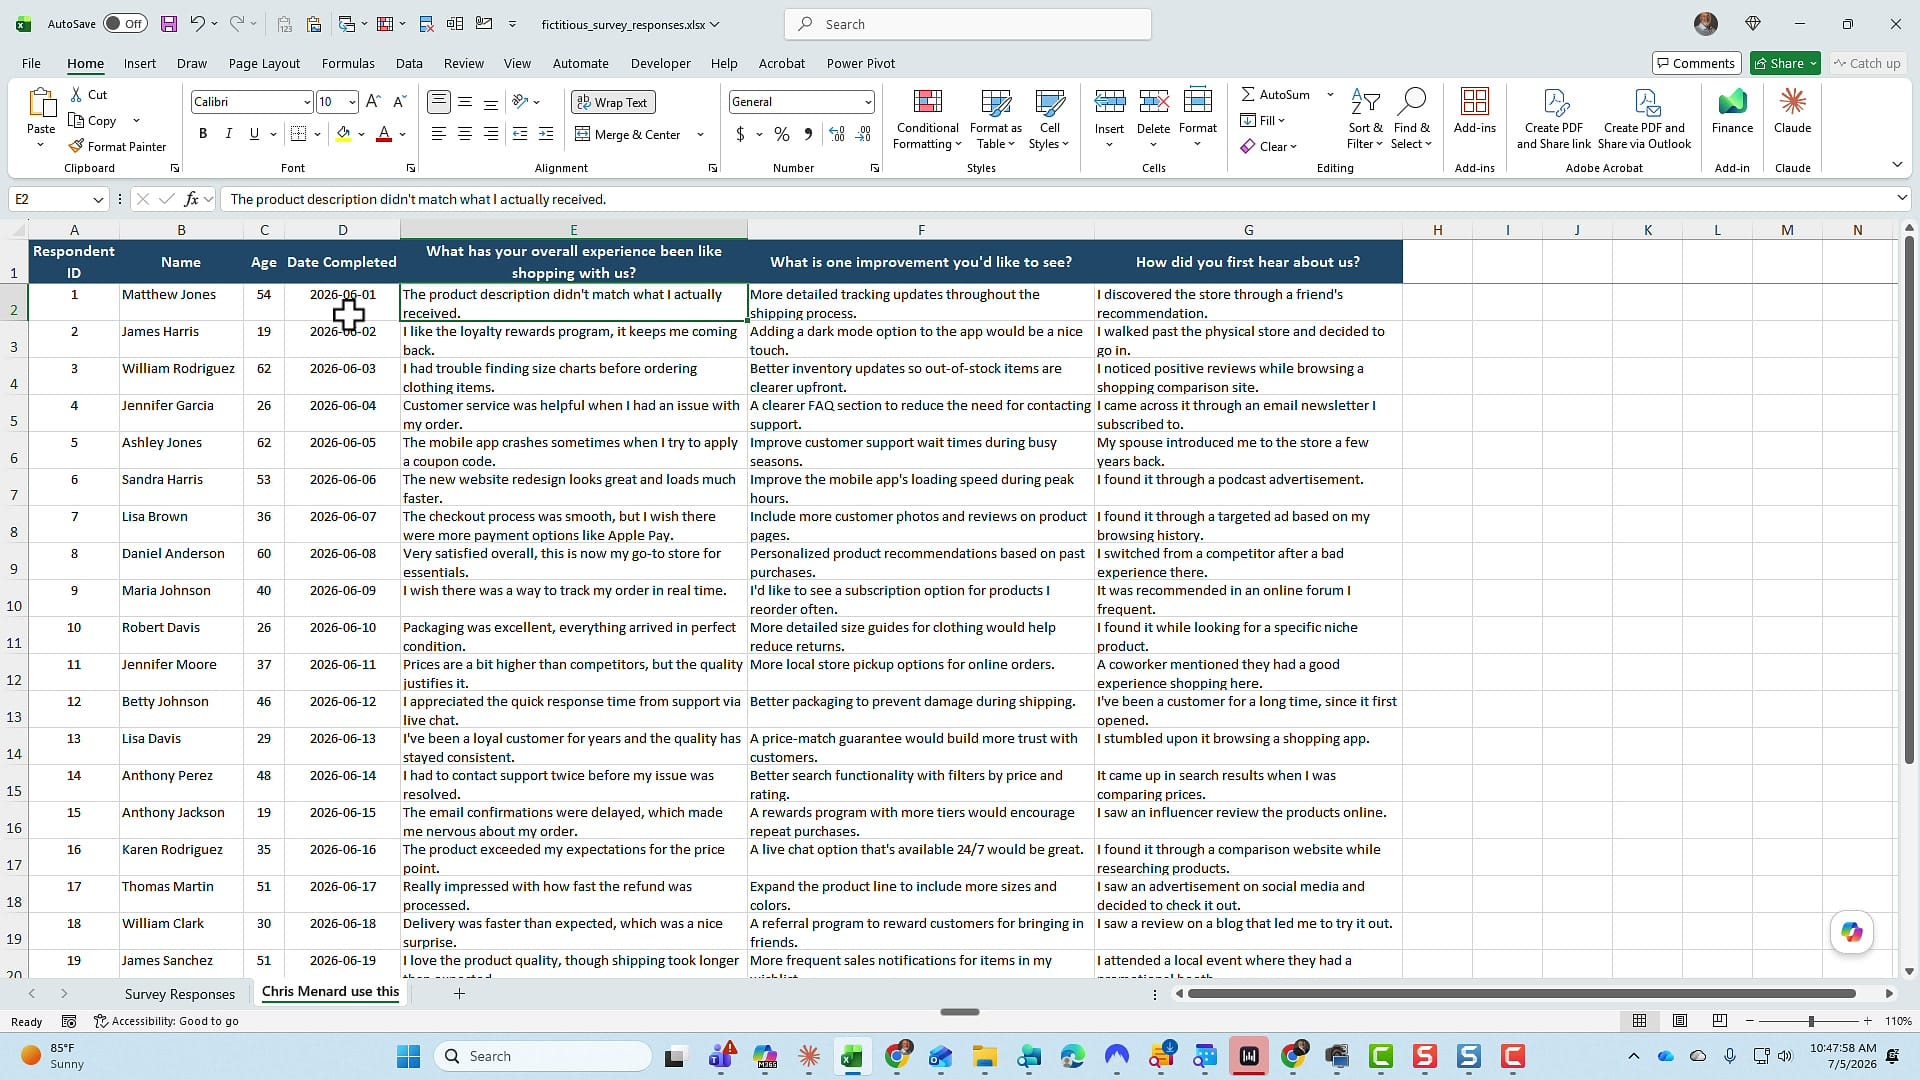Open the Copilot floating button
The height and width of the screenshot is (1080, 1920).
tap(1851, 932)
